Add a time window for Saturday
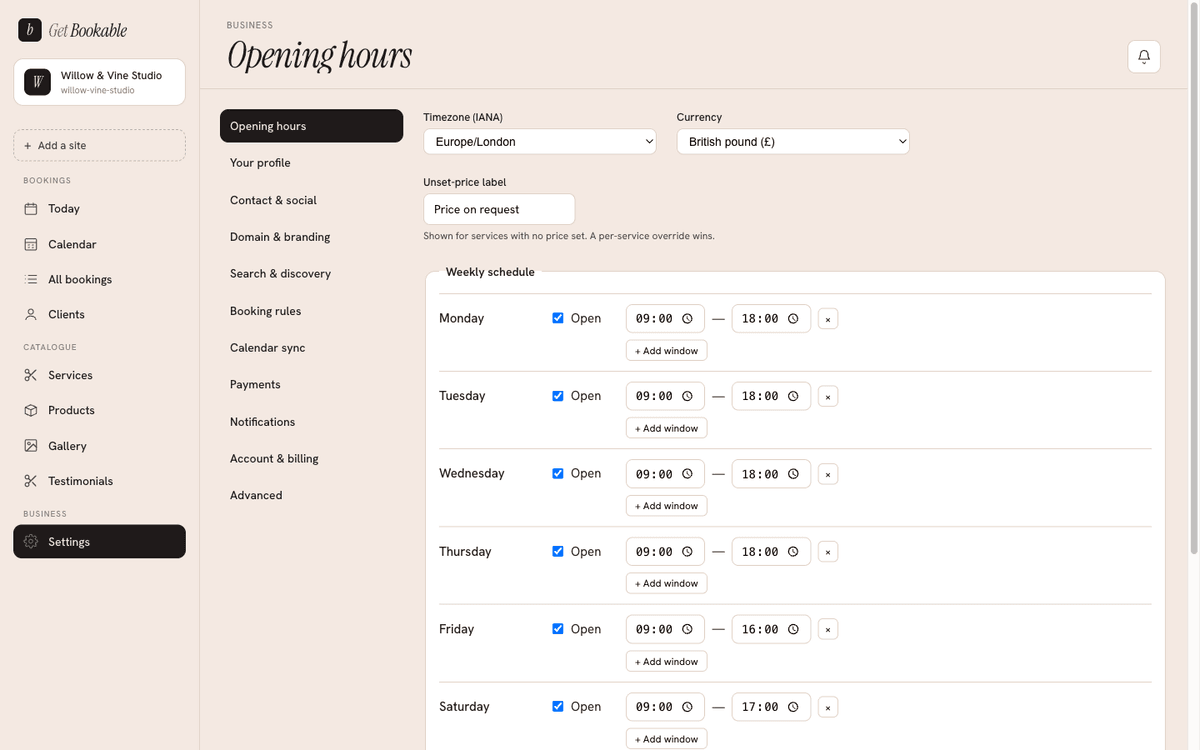 pos(667,739)
